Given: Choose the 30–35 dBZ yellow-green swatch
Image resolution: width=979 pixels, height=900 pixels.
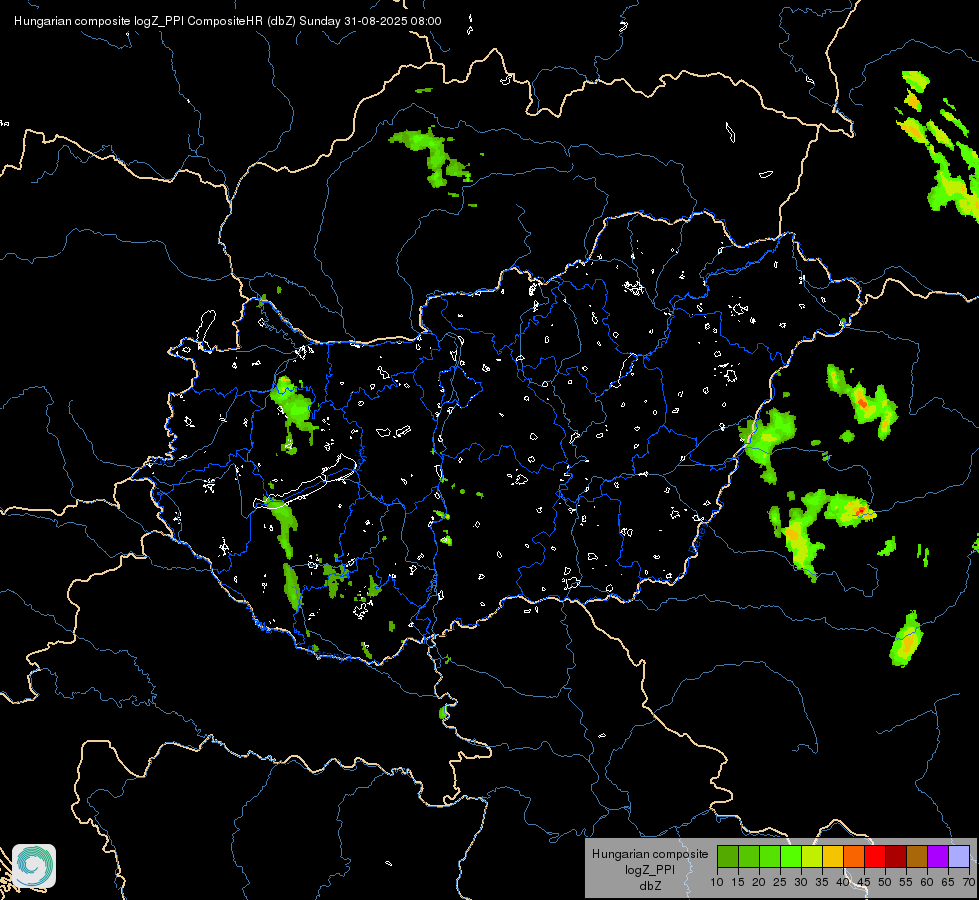Looking at the screenshot, I should (812, 856).
